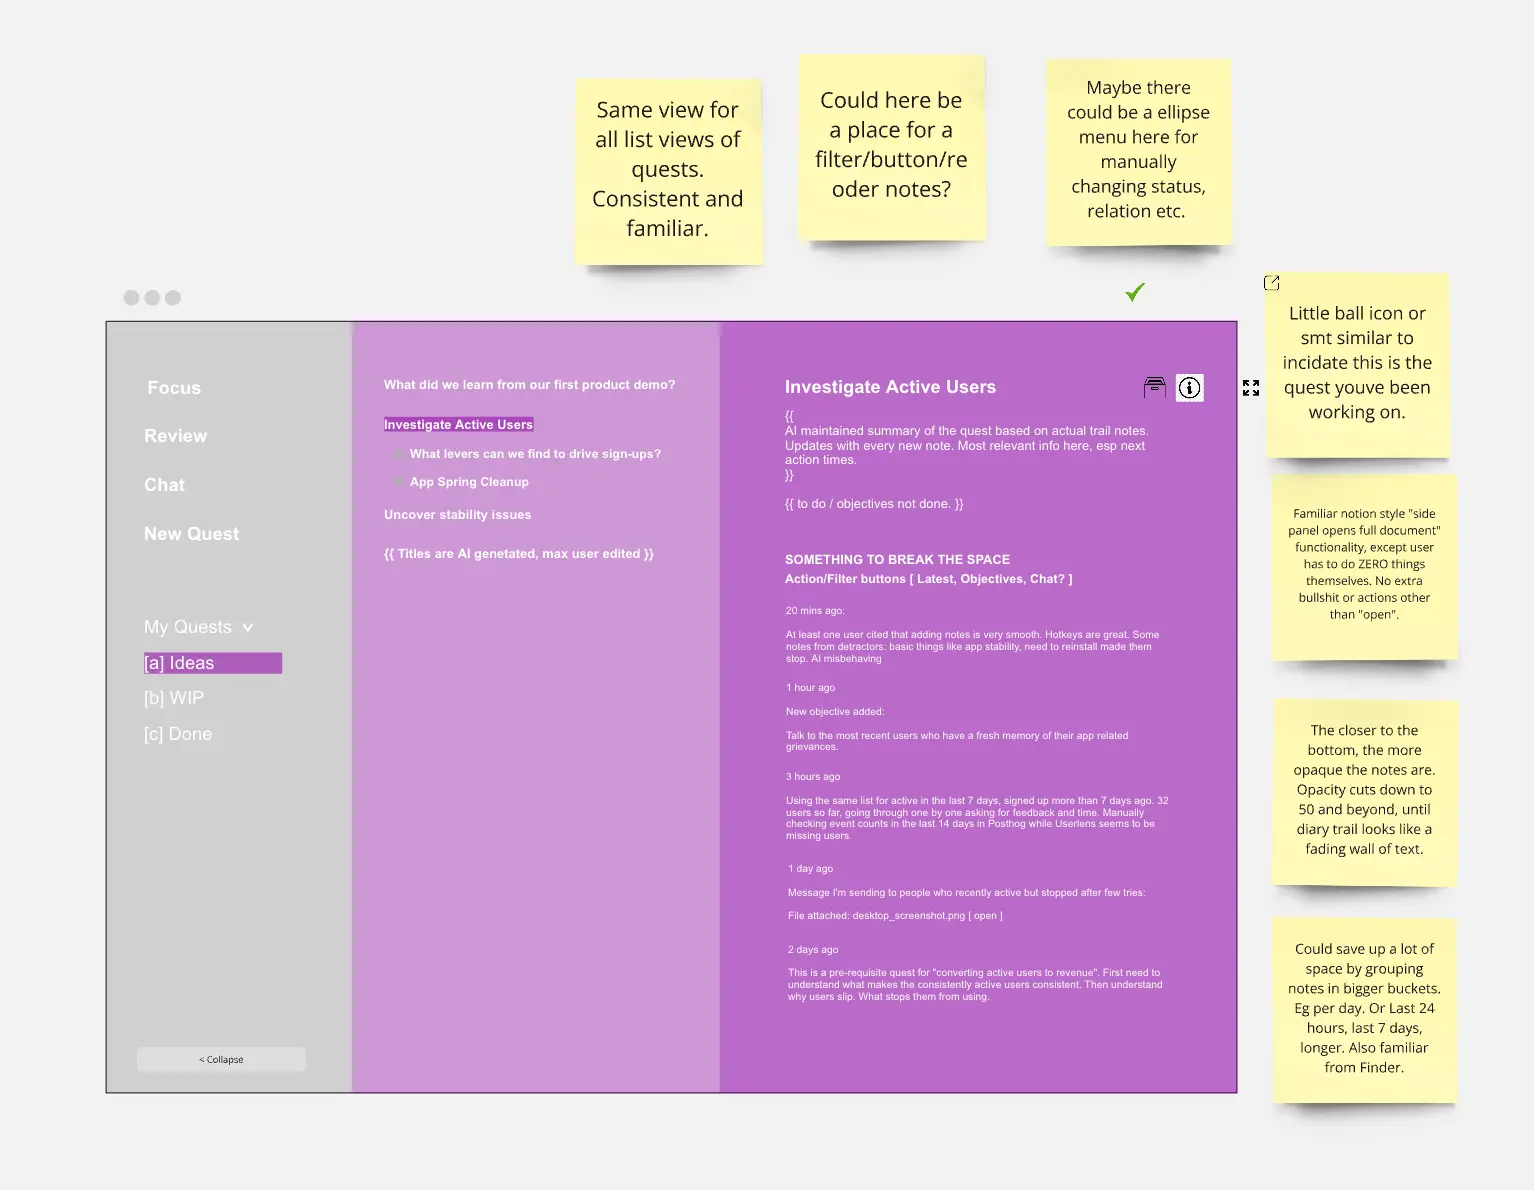The height and width of the screenshot is (1190, 1534).
Task: Click 'SOMETHING TO BREAK THE SPACE' heading
Action: pyautogui.click(x=897, y=560)
